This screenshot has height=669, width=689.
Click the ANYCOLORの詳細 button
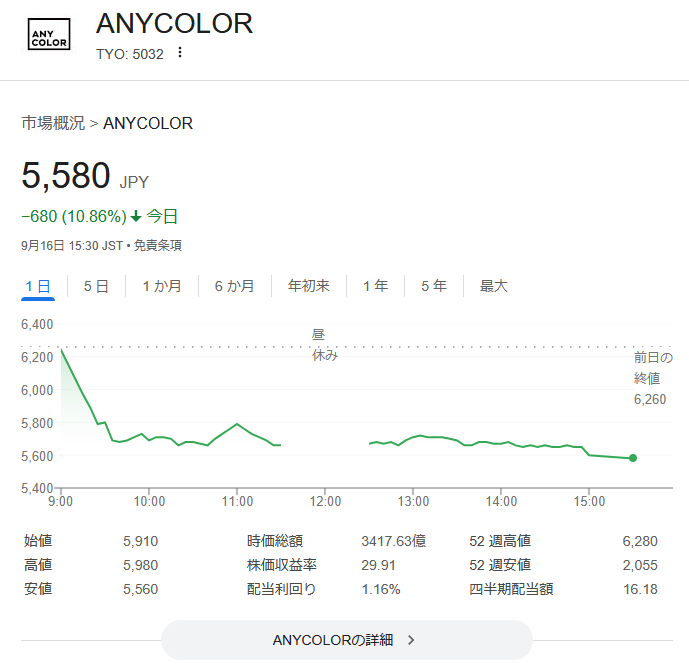(346, 640)
